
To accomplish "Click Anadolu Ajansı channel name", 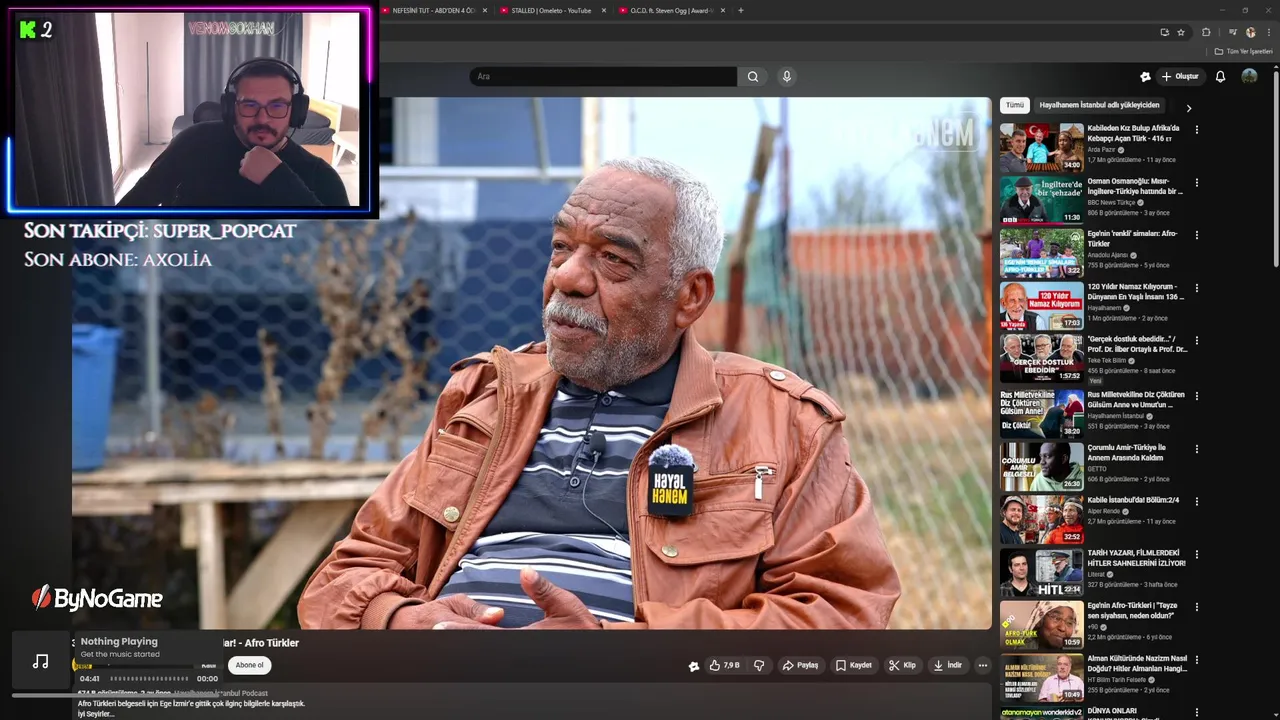I will coord(1108,256).
